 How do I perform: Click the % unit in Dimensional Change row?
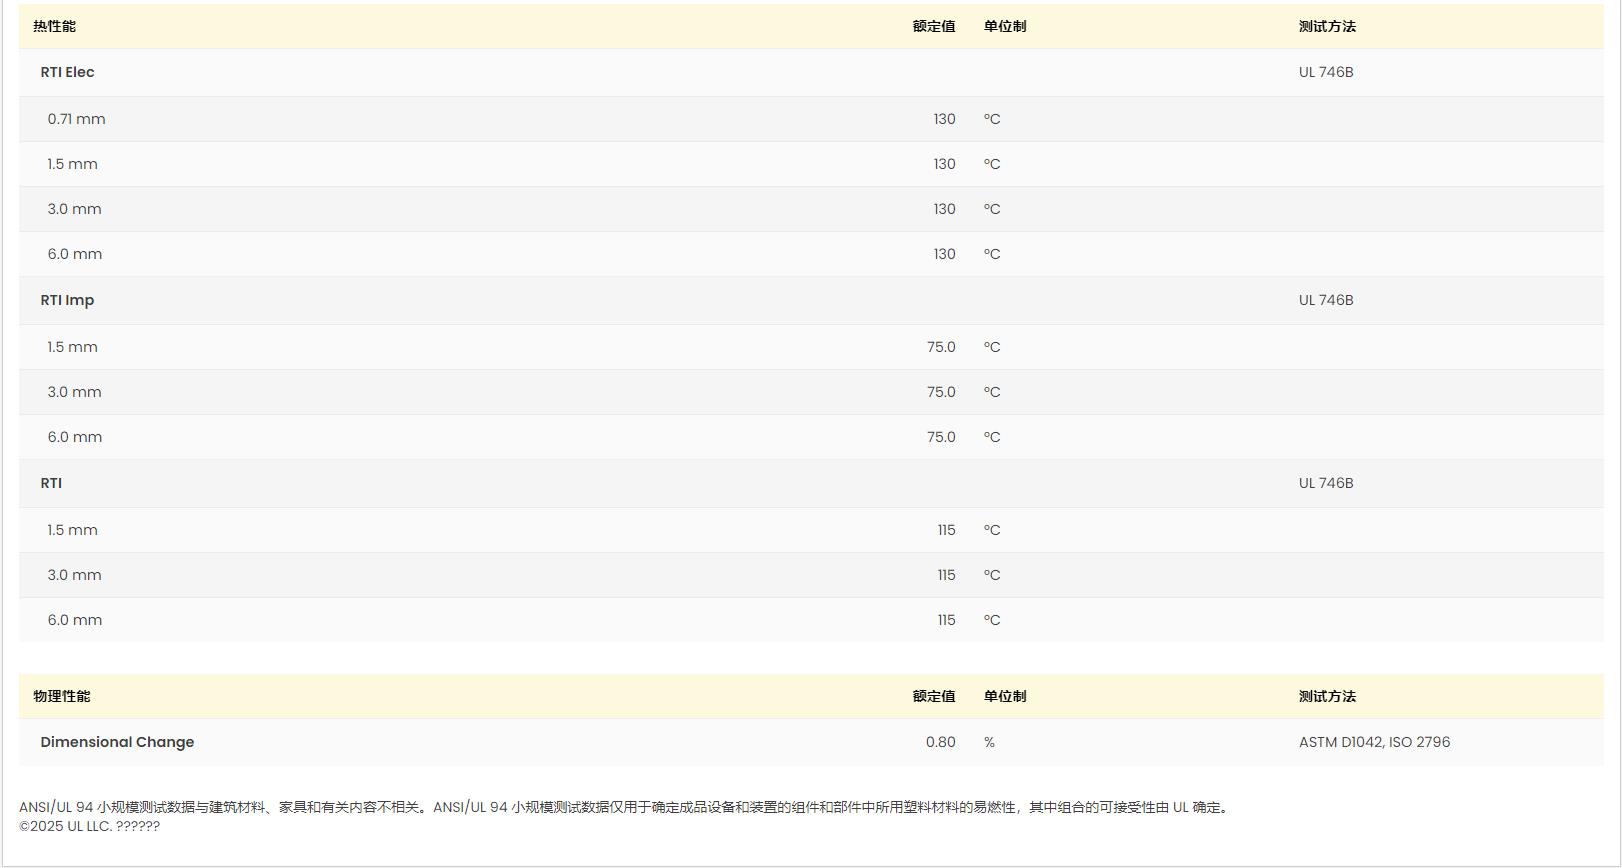pos(989,742)
